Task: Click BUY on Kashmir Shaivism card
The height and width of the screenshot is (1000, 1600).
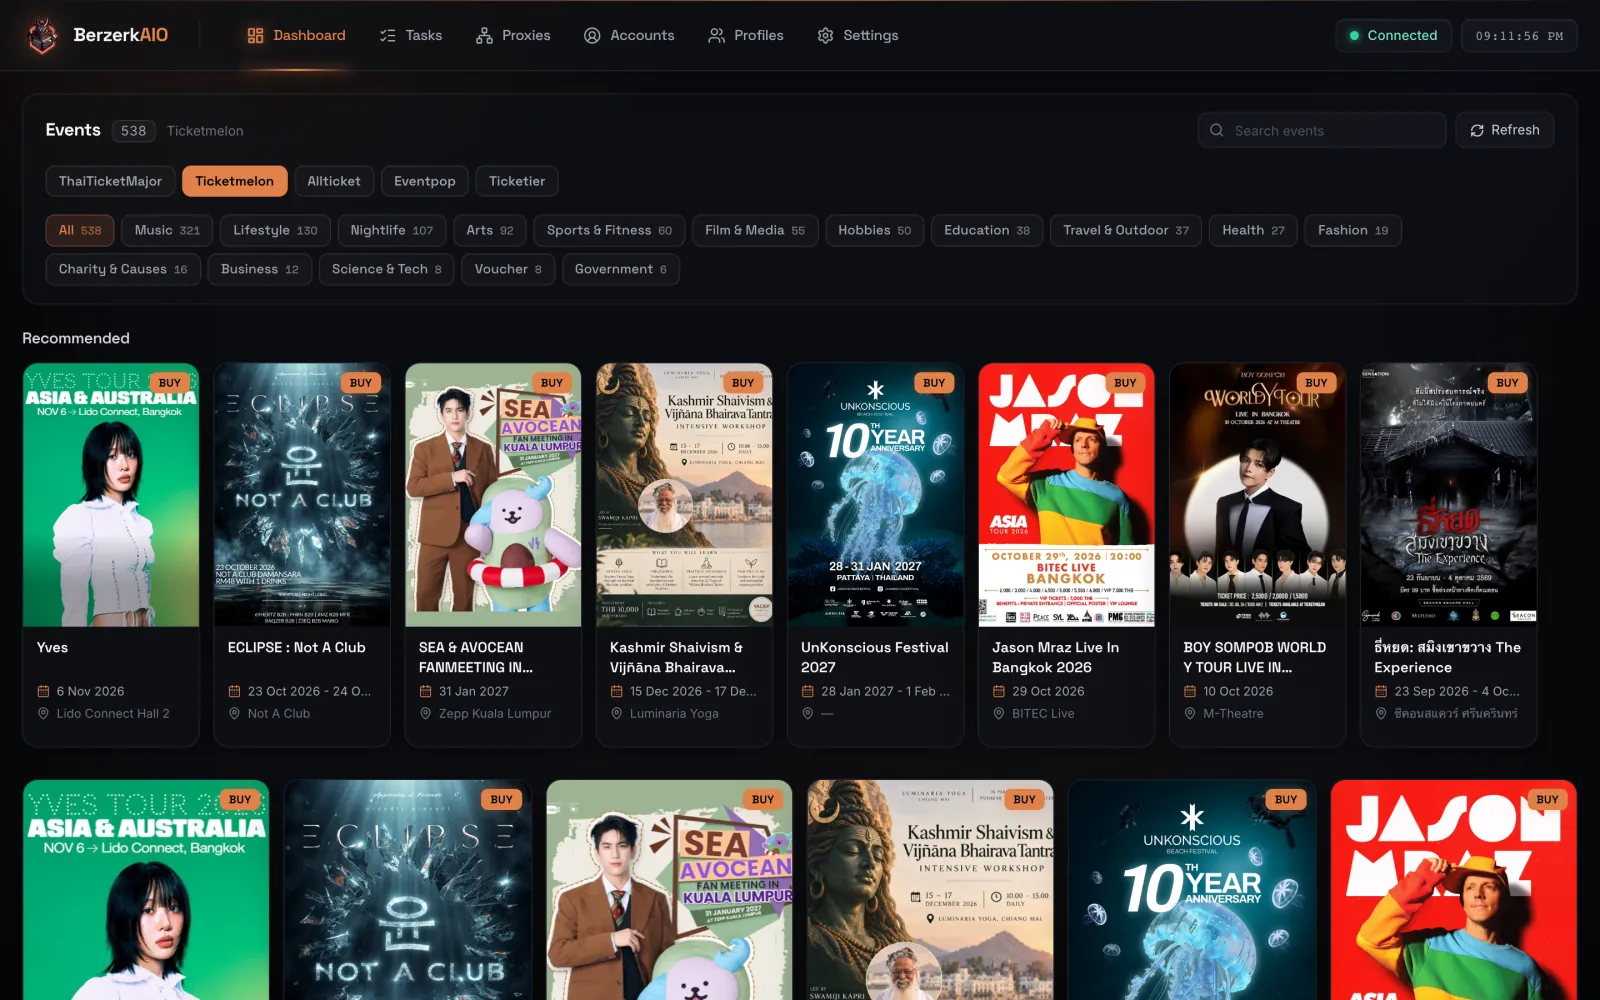Action: point(743,383)
